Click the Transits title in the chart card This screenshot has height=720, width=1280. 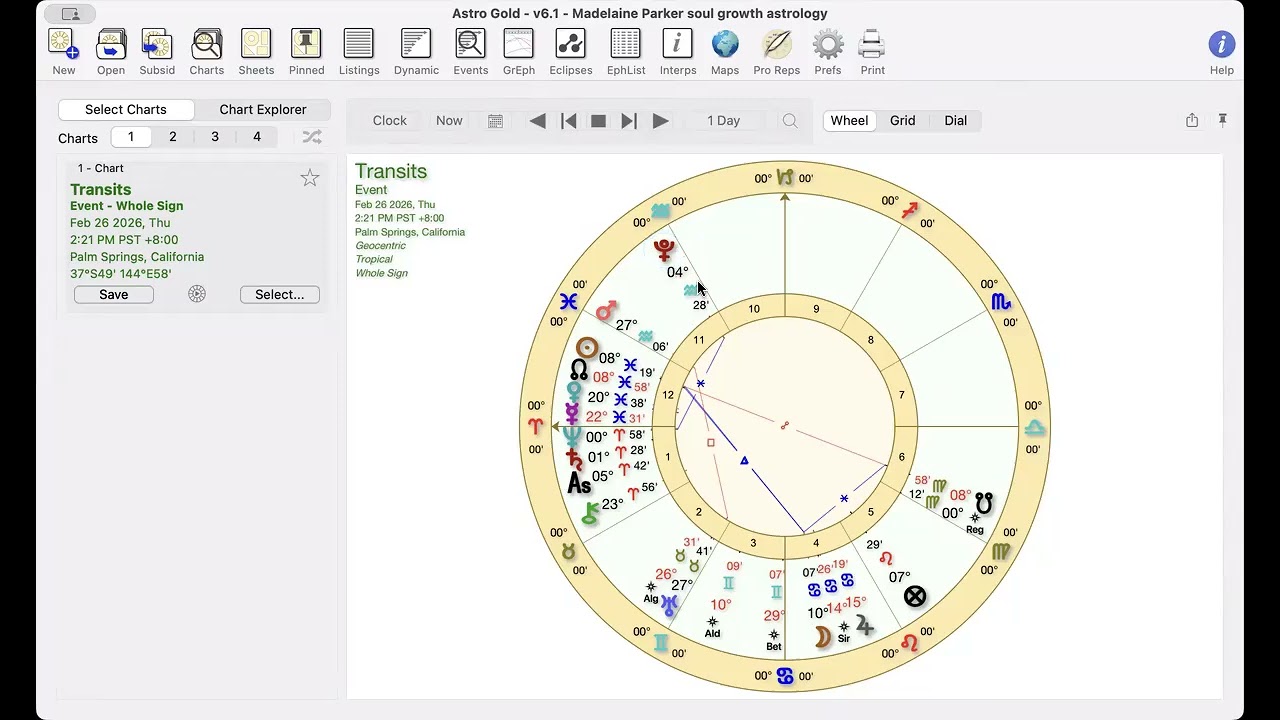pyautogui.click(x=101, y=189)
